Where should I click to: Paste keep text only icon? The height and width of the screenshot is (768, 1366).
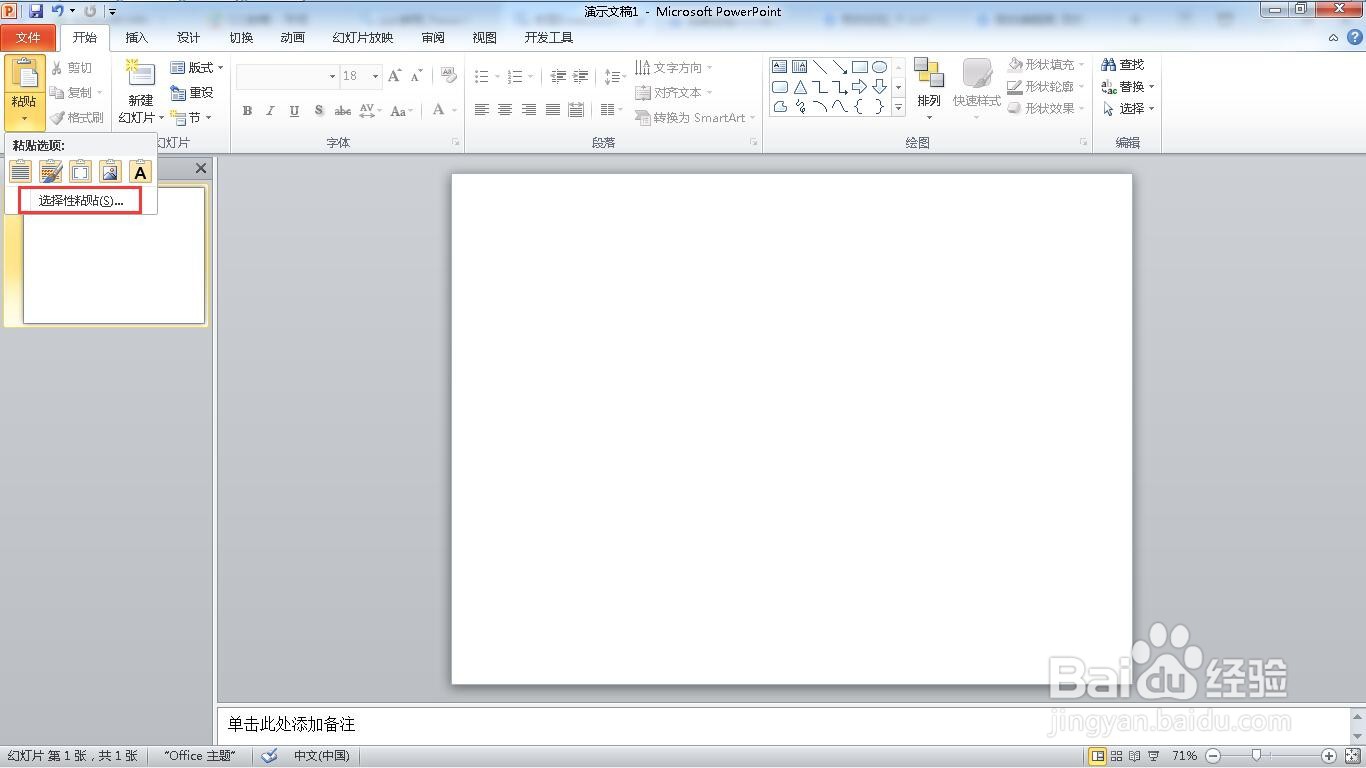click(140, 172)
